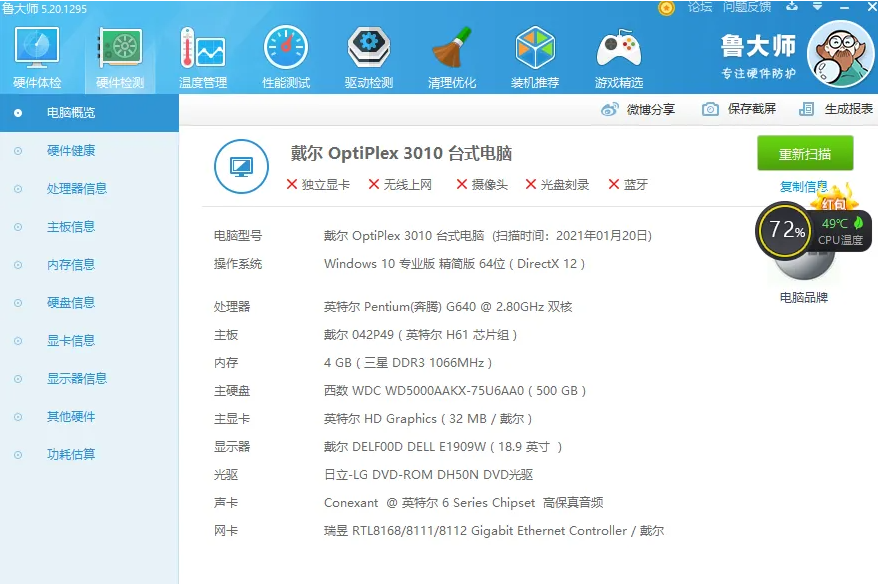Open the title bar dropdown menu arrow

[818, 6]
